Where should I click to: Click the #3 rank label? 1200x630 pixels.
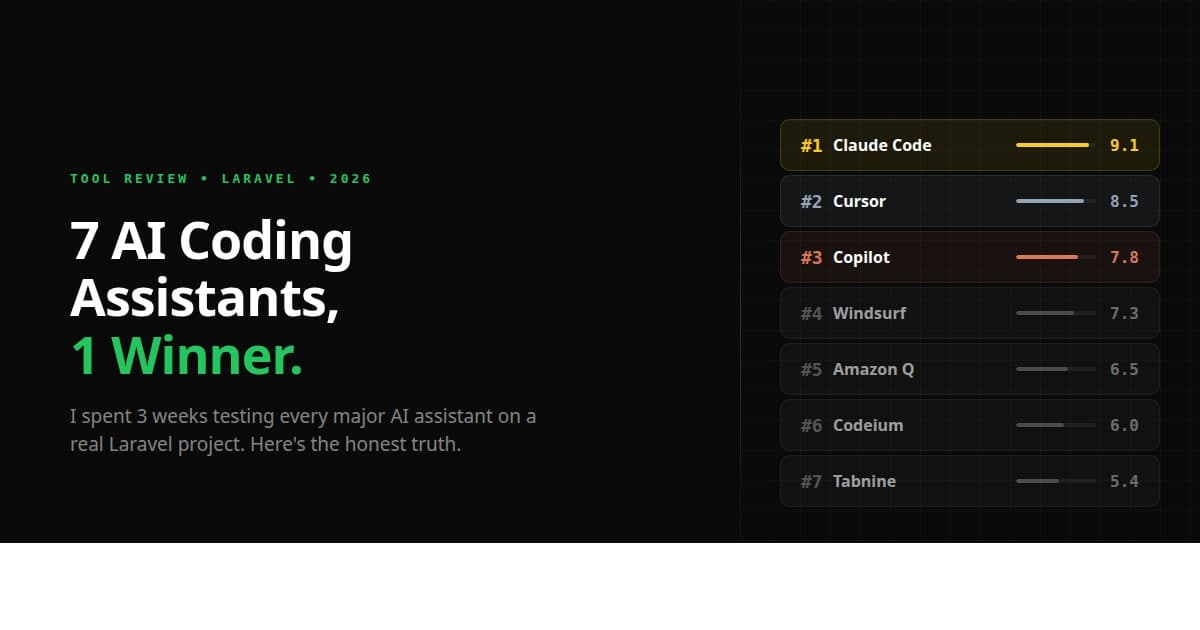(x=811, y=257)
